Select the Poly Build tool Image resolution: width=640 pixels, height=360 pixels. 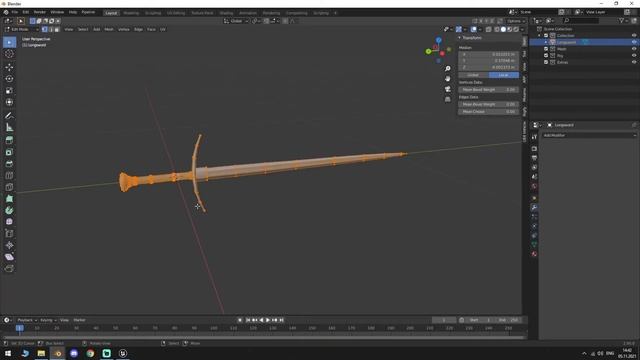tap(9, 199)
